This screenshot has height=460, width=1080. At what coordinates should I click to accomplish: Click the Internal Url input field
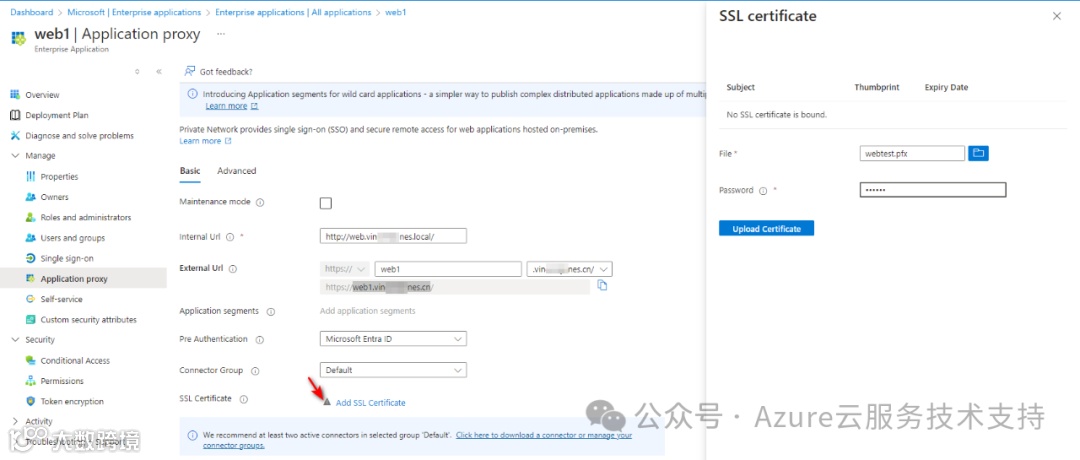point(393,236)
